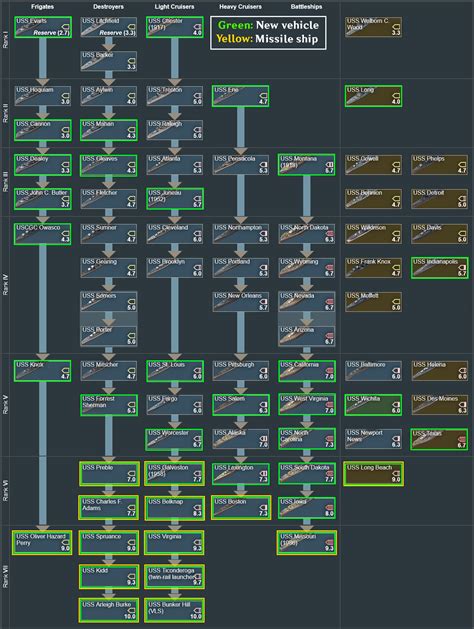Select the USS Sumner card

(x=109, y=234)
